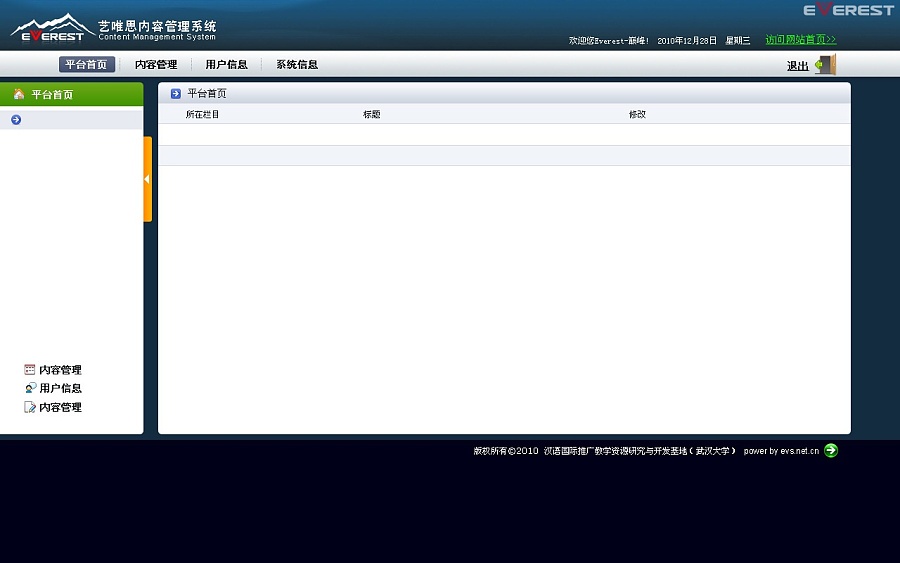Screen dimensions: 900x563
Task: Click the power by evs.net.cn text
Action: click(781, 451)
